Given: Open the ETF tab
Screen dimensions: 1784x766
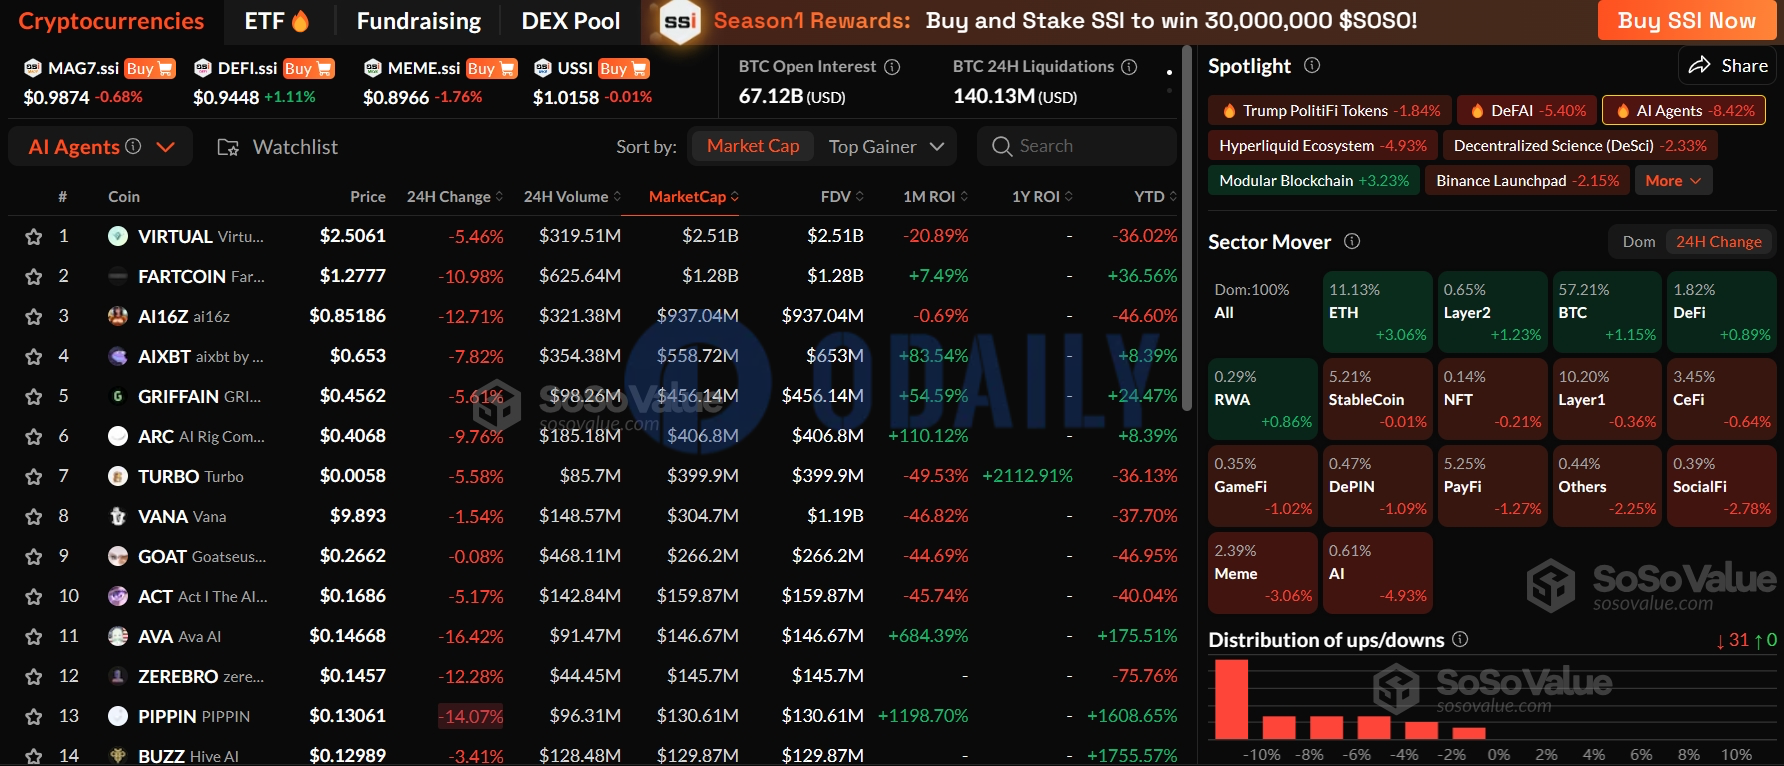Looking at the screenshot, I should 277,21.
